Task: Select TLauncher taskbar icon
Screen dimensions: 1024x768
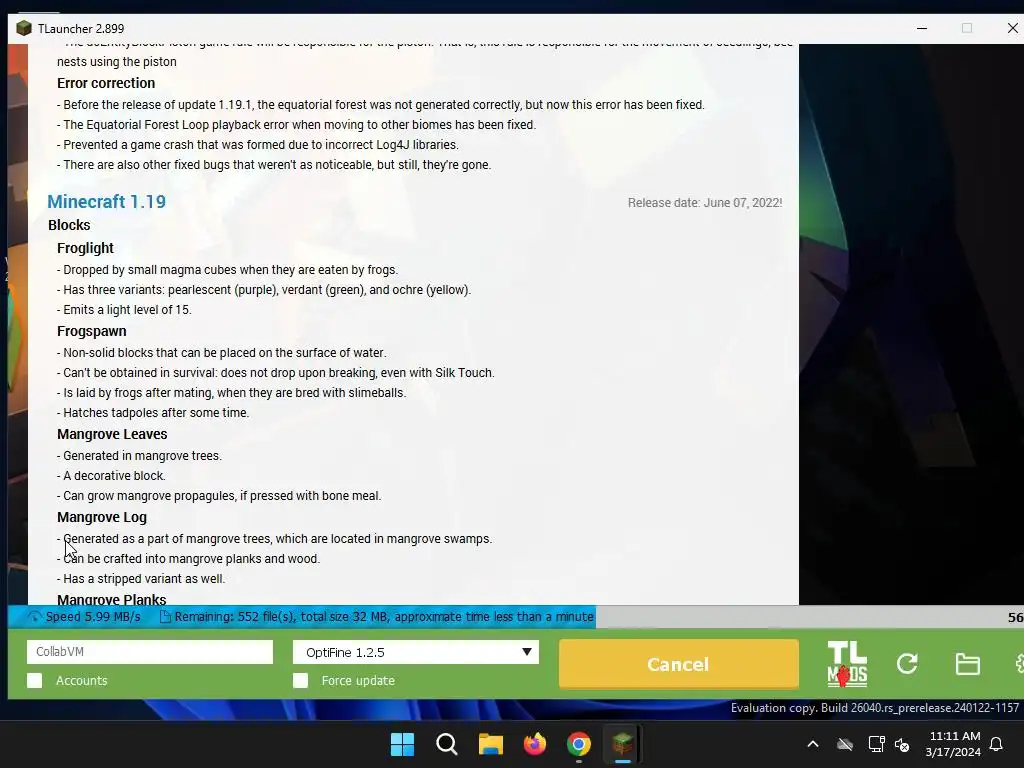Action: [x=622, y=744]
